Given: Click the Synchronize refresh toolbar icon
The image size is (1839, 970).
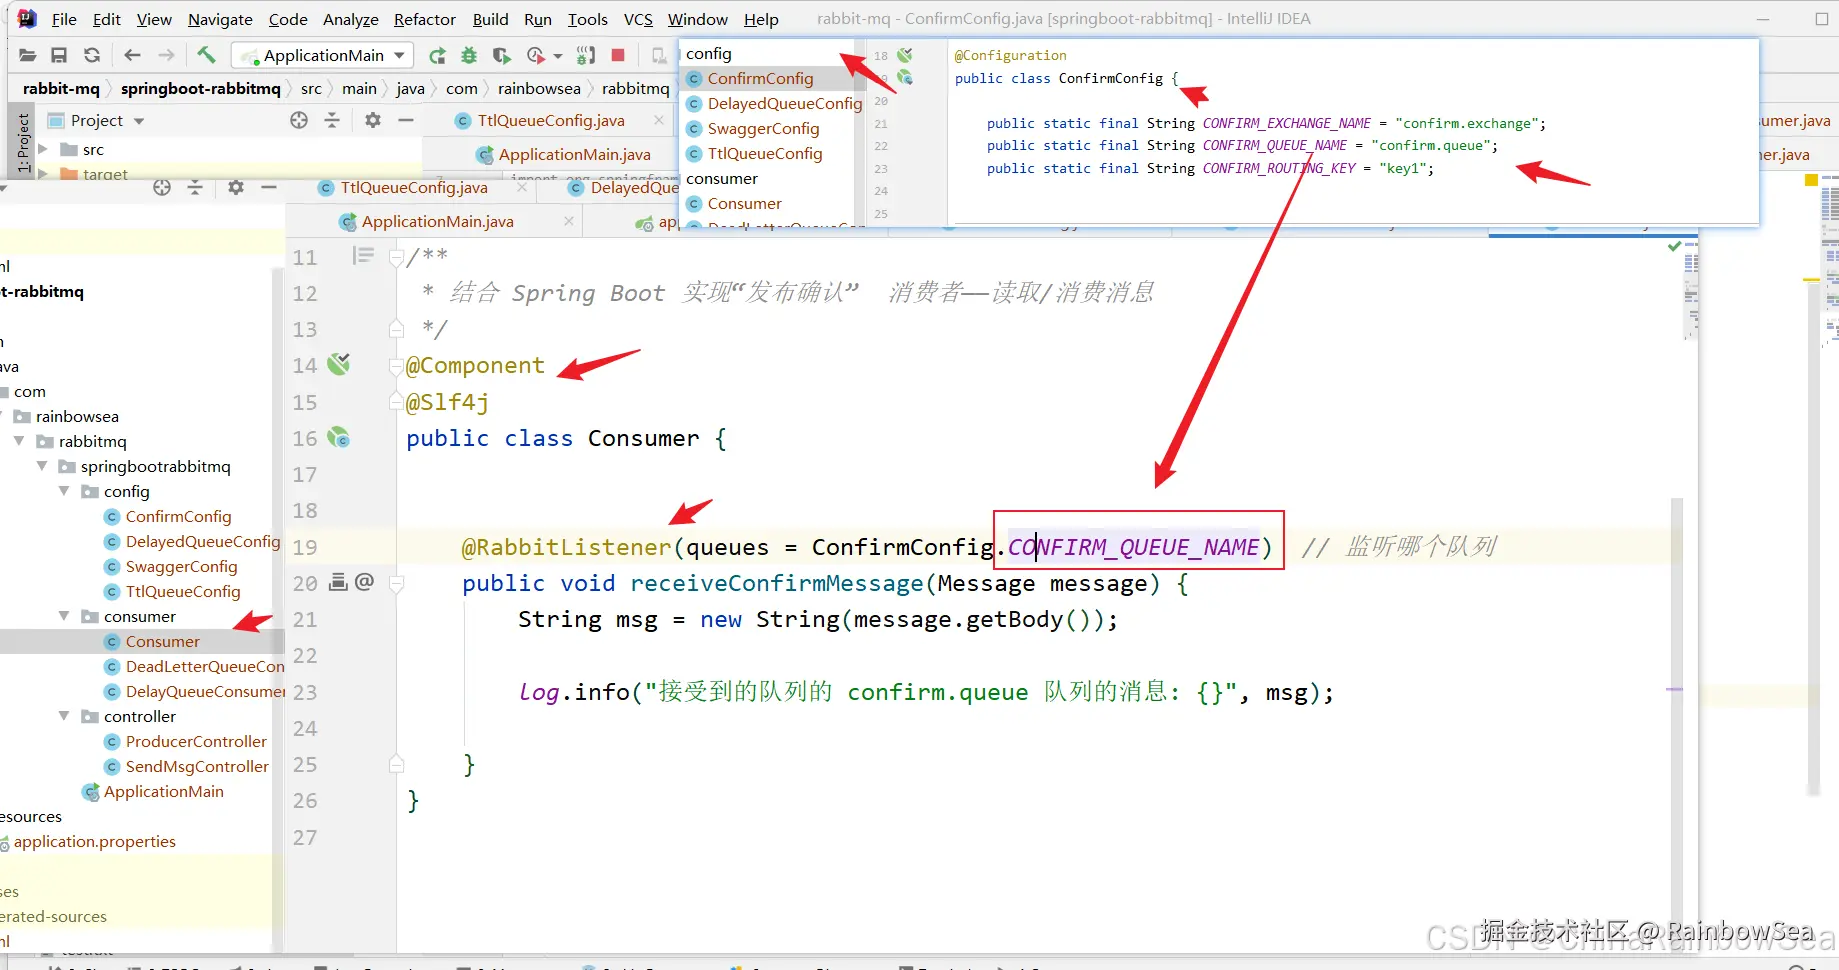Looking at the screenshot, I should pyautogui.click(x=92, y=55).
